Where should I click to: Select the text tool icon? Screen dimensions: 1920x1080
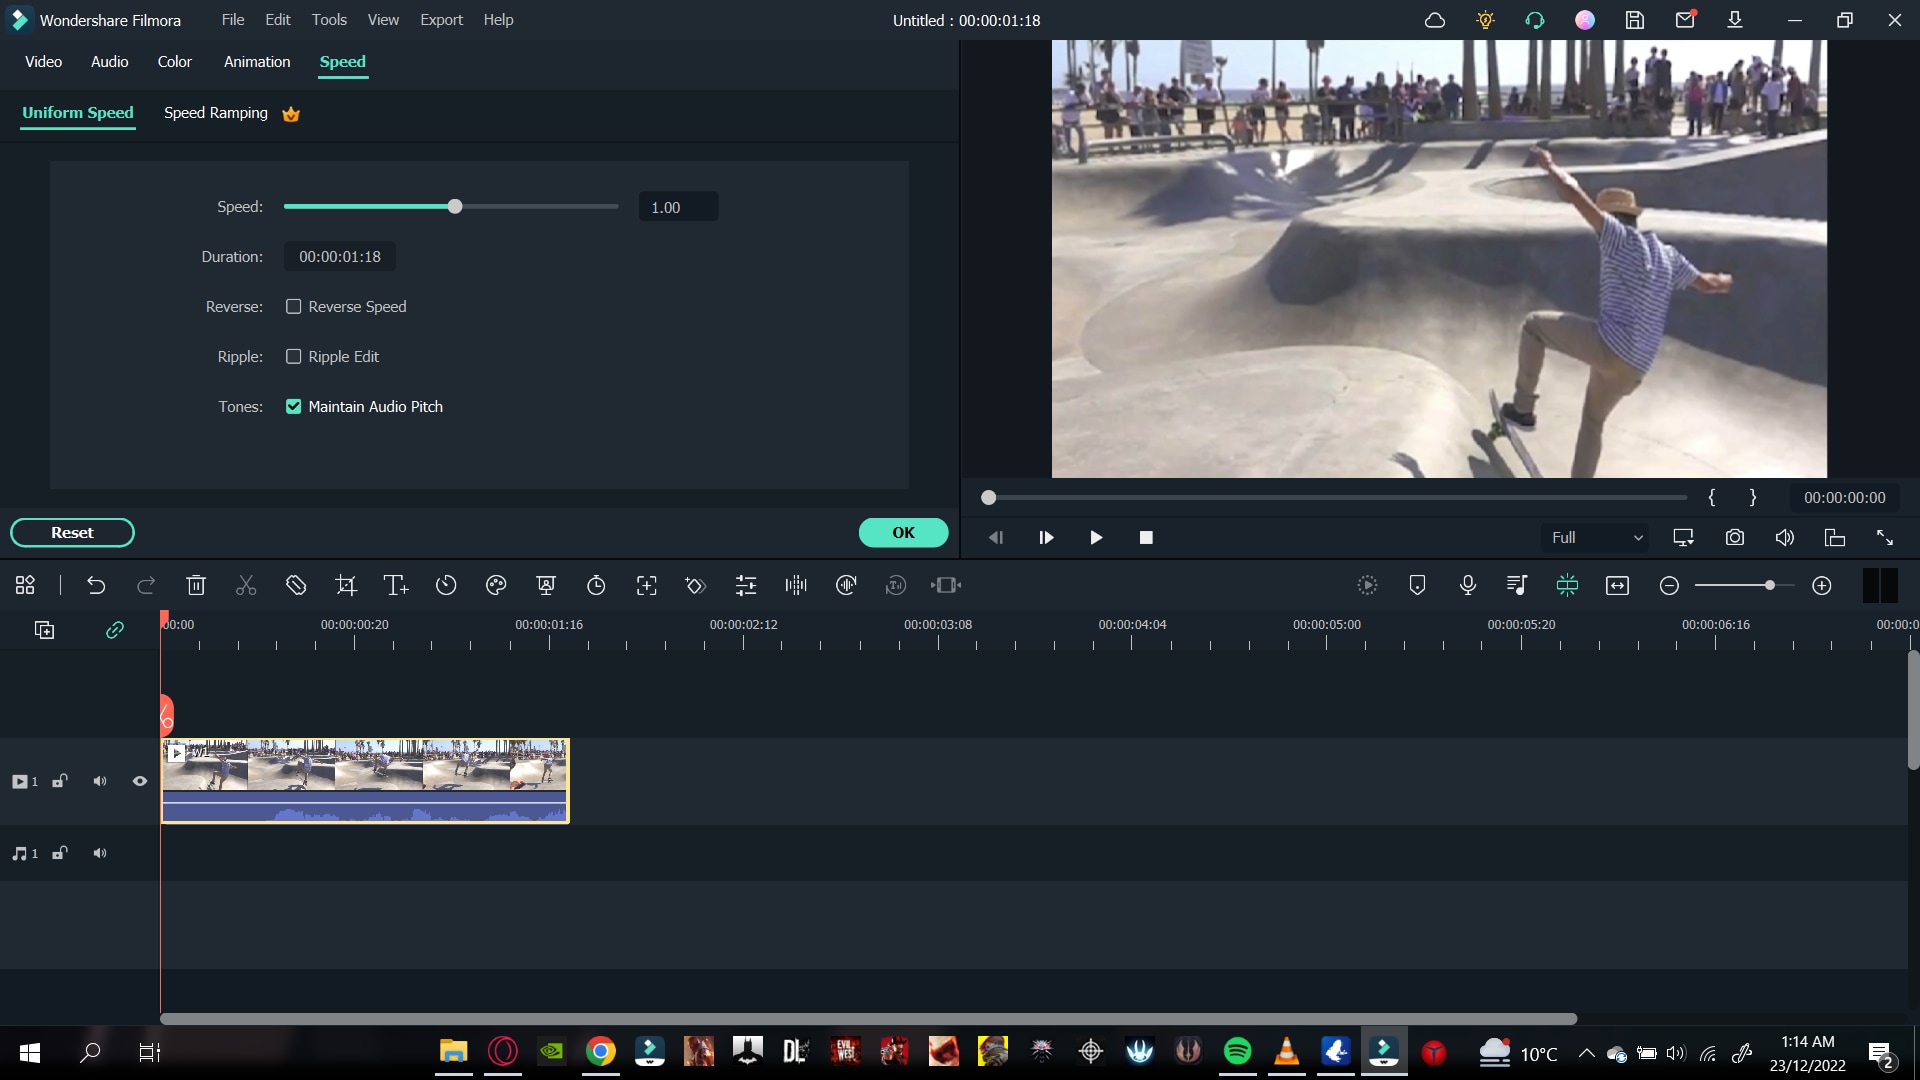pyautogui.click(x=396, y=585)
